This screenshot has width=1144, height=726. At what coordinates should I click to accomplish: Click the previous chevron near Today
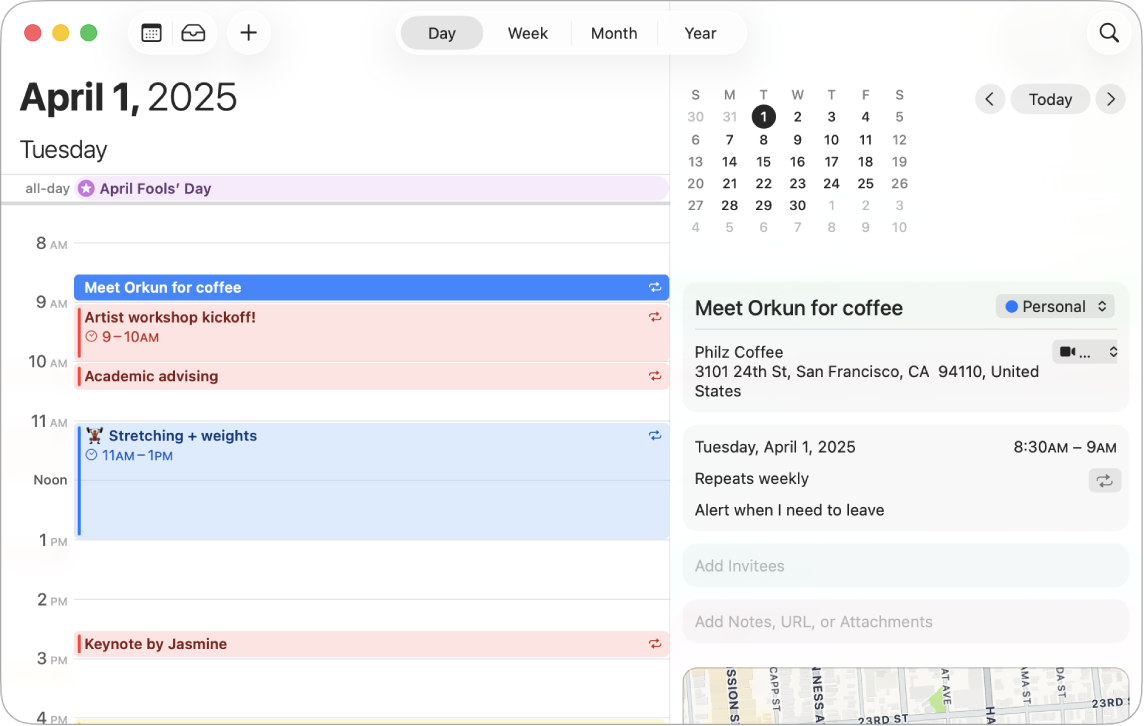pos(990,99)
